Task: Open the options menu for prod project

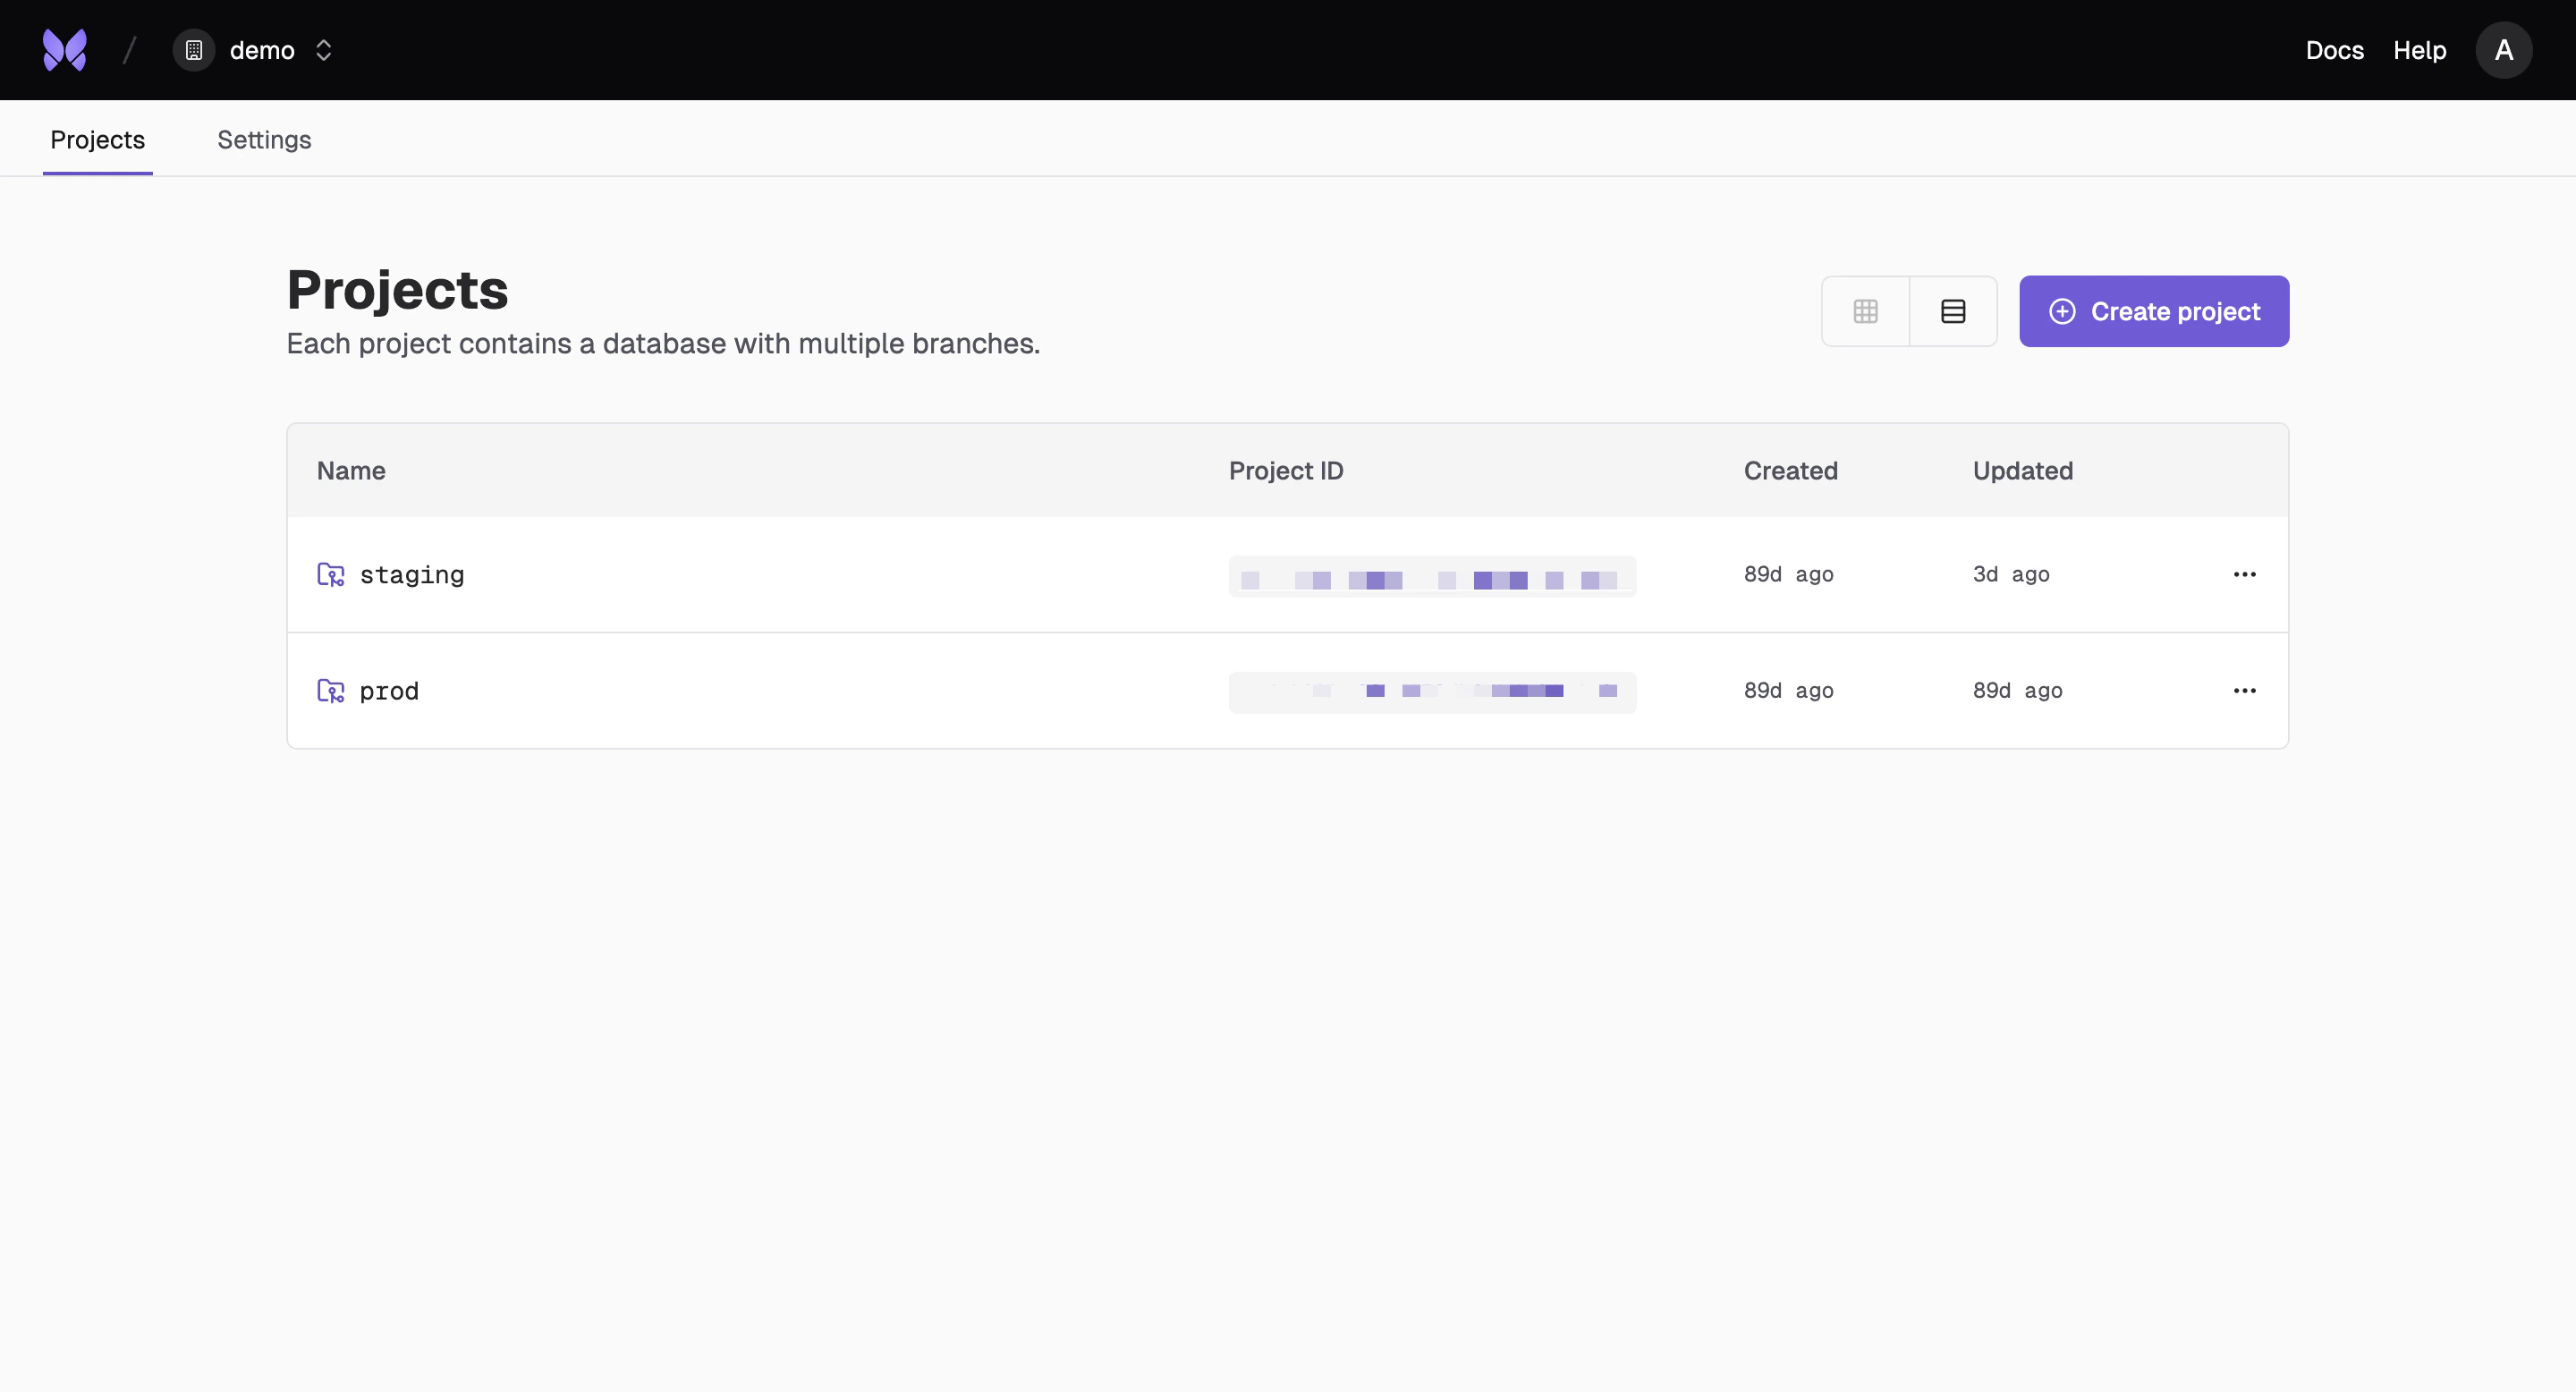Action: [2245, 690]
